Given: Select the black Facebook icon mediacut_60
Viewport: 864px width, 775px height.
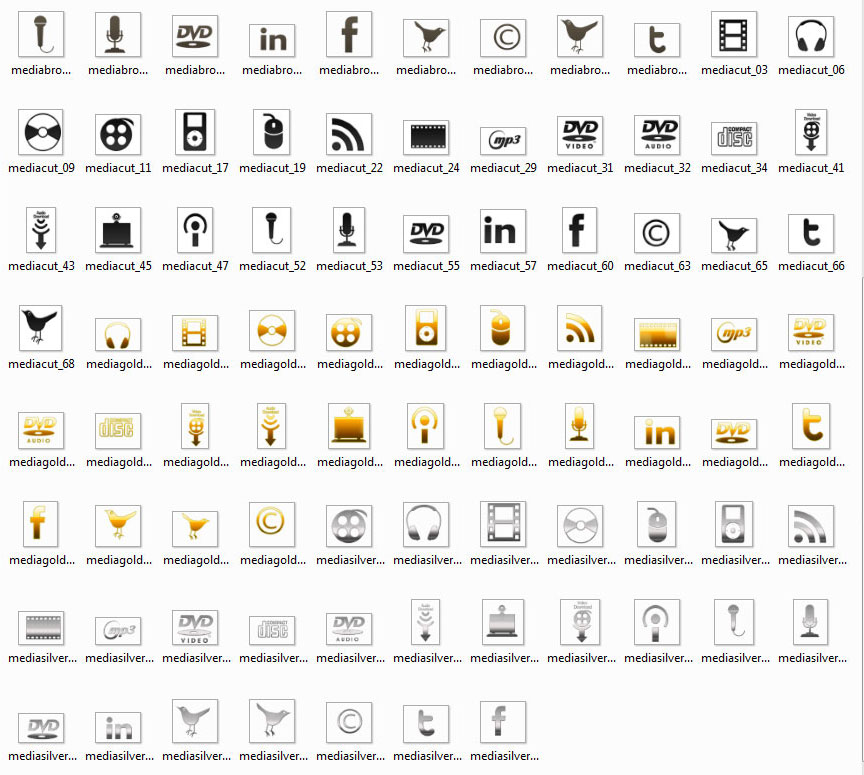Looking at the screenshot, I should pos(580,230).
